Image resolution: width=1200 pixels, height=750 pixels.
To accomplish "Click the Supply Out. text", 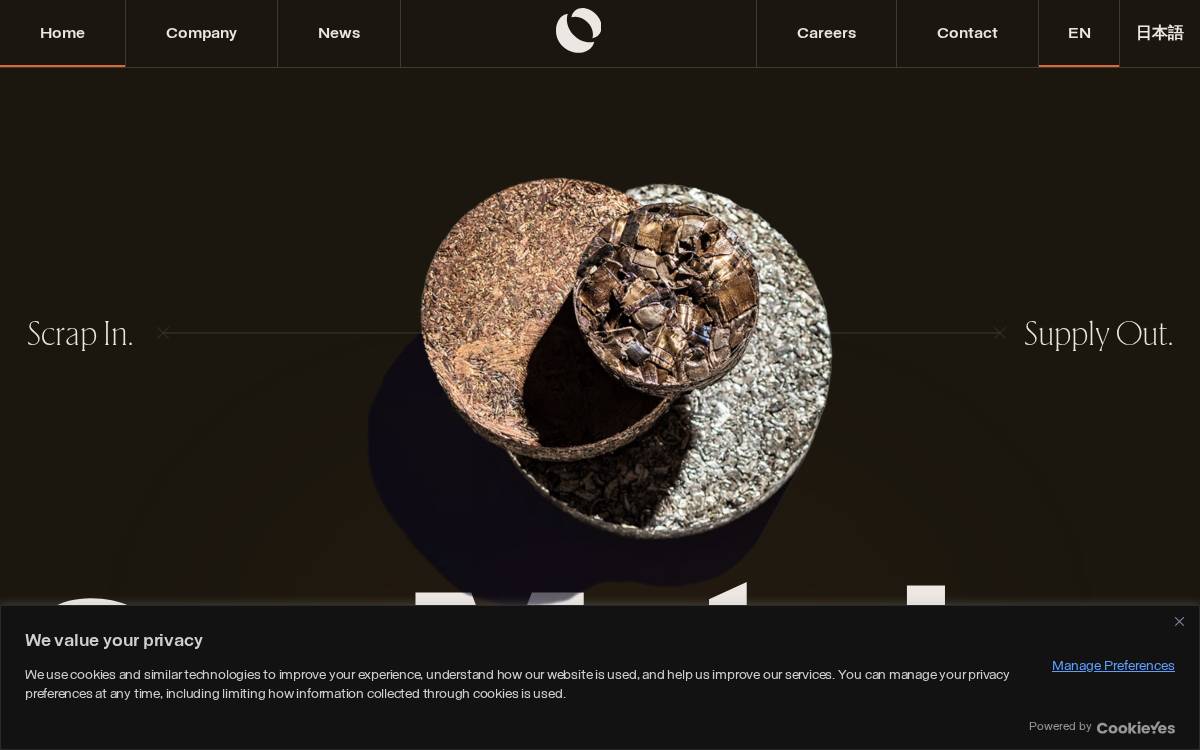I will pyautogui.click(x=1098, y=334).
